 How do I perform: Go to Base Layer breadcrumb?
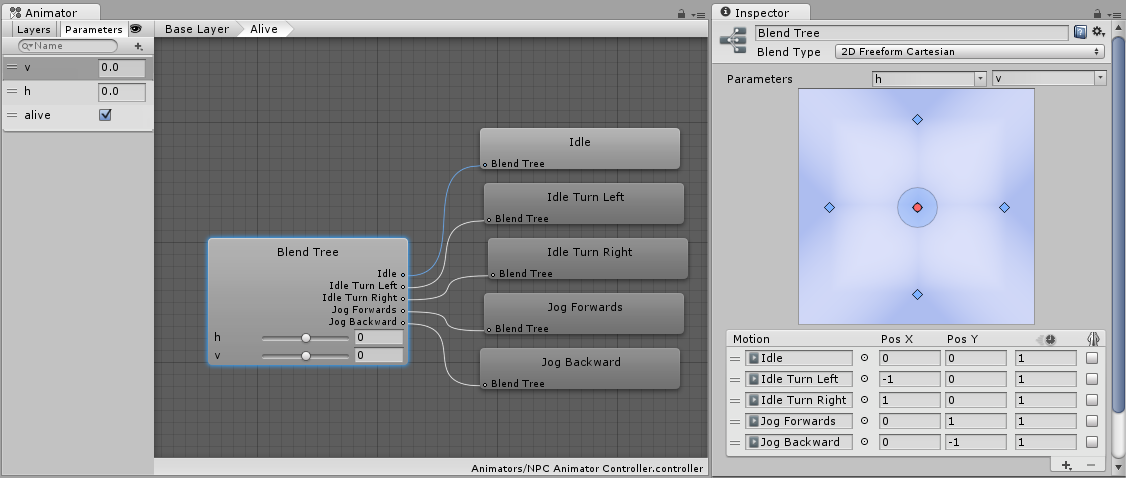(196, 29)
